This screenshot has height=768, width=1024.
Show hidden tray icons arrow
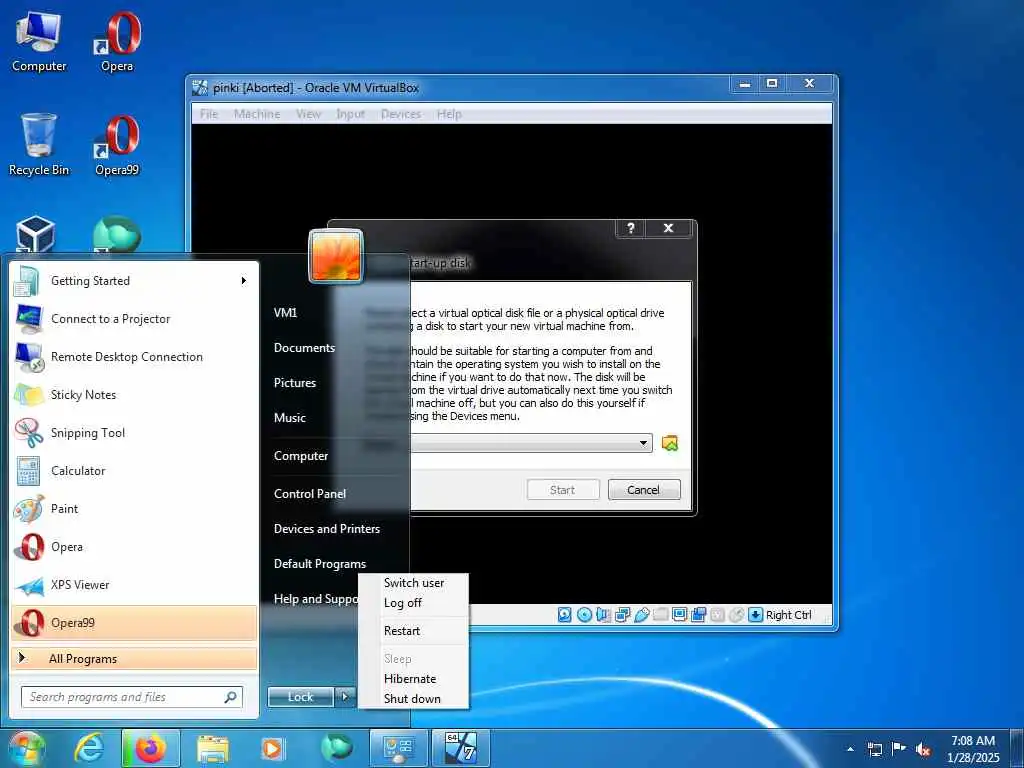[x=850, y=750]
